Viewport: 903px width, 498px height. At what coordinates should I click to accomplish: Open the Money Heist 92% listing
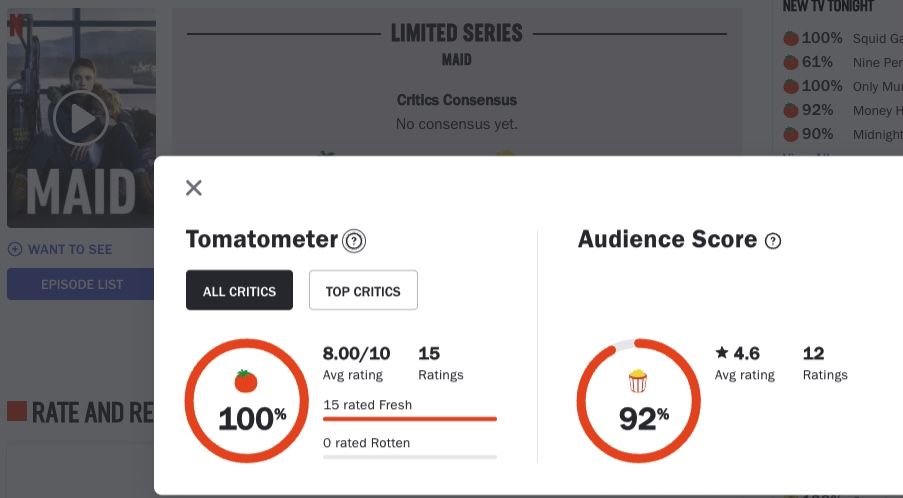(843, 111)
